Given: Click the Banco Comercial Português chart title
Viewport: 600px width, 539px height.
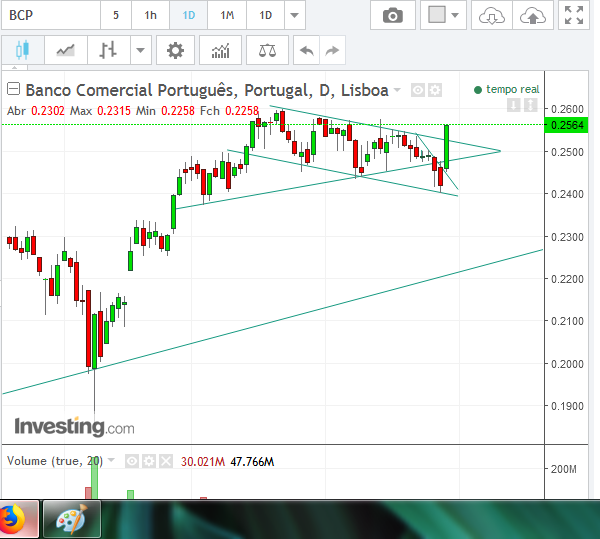Looking at the screenshot, I should pos(207,90).
